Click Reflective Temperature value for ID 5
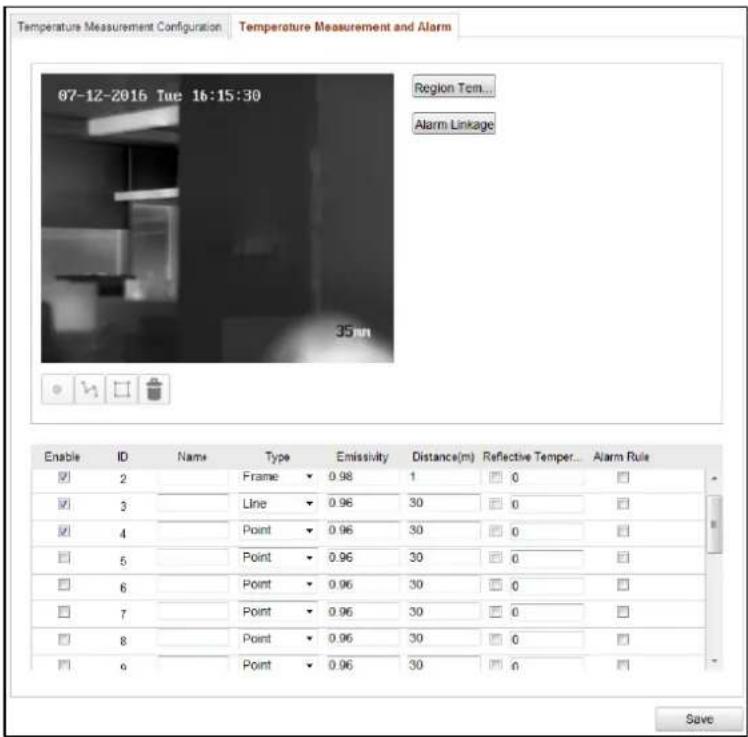The width and height of the screenshot is (748, 737). 546,557
